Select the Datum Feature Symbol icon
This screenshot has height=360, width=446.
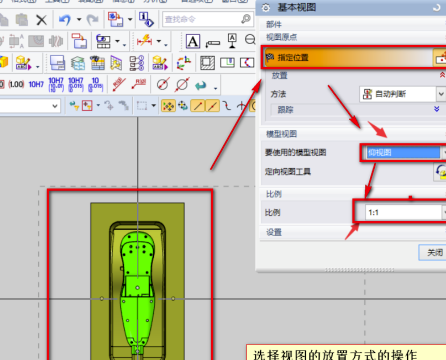232,41
